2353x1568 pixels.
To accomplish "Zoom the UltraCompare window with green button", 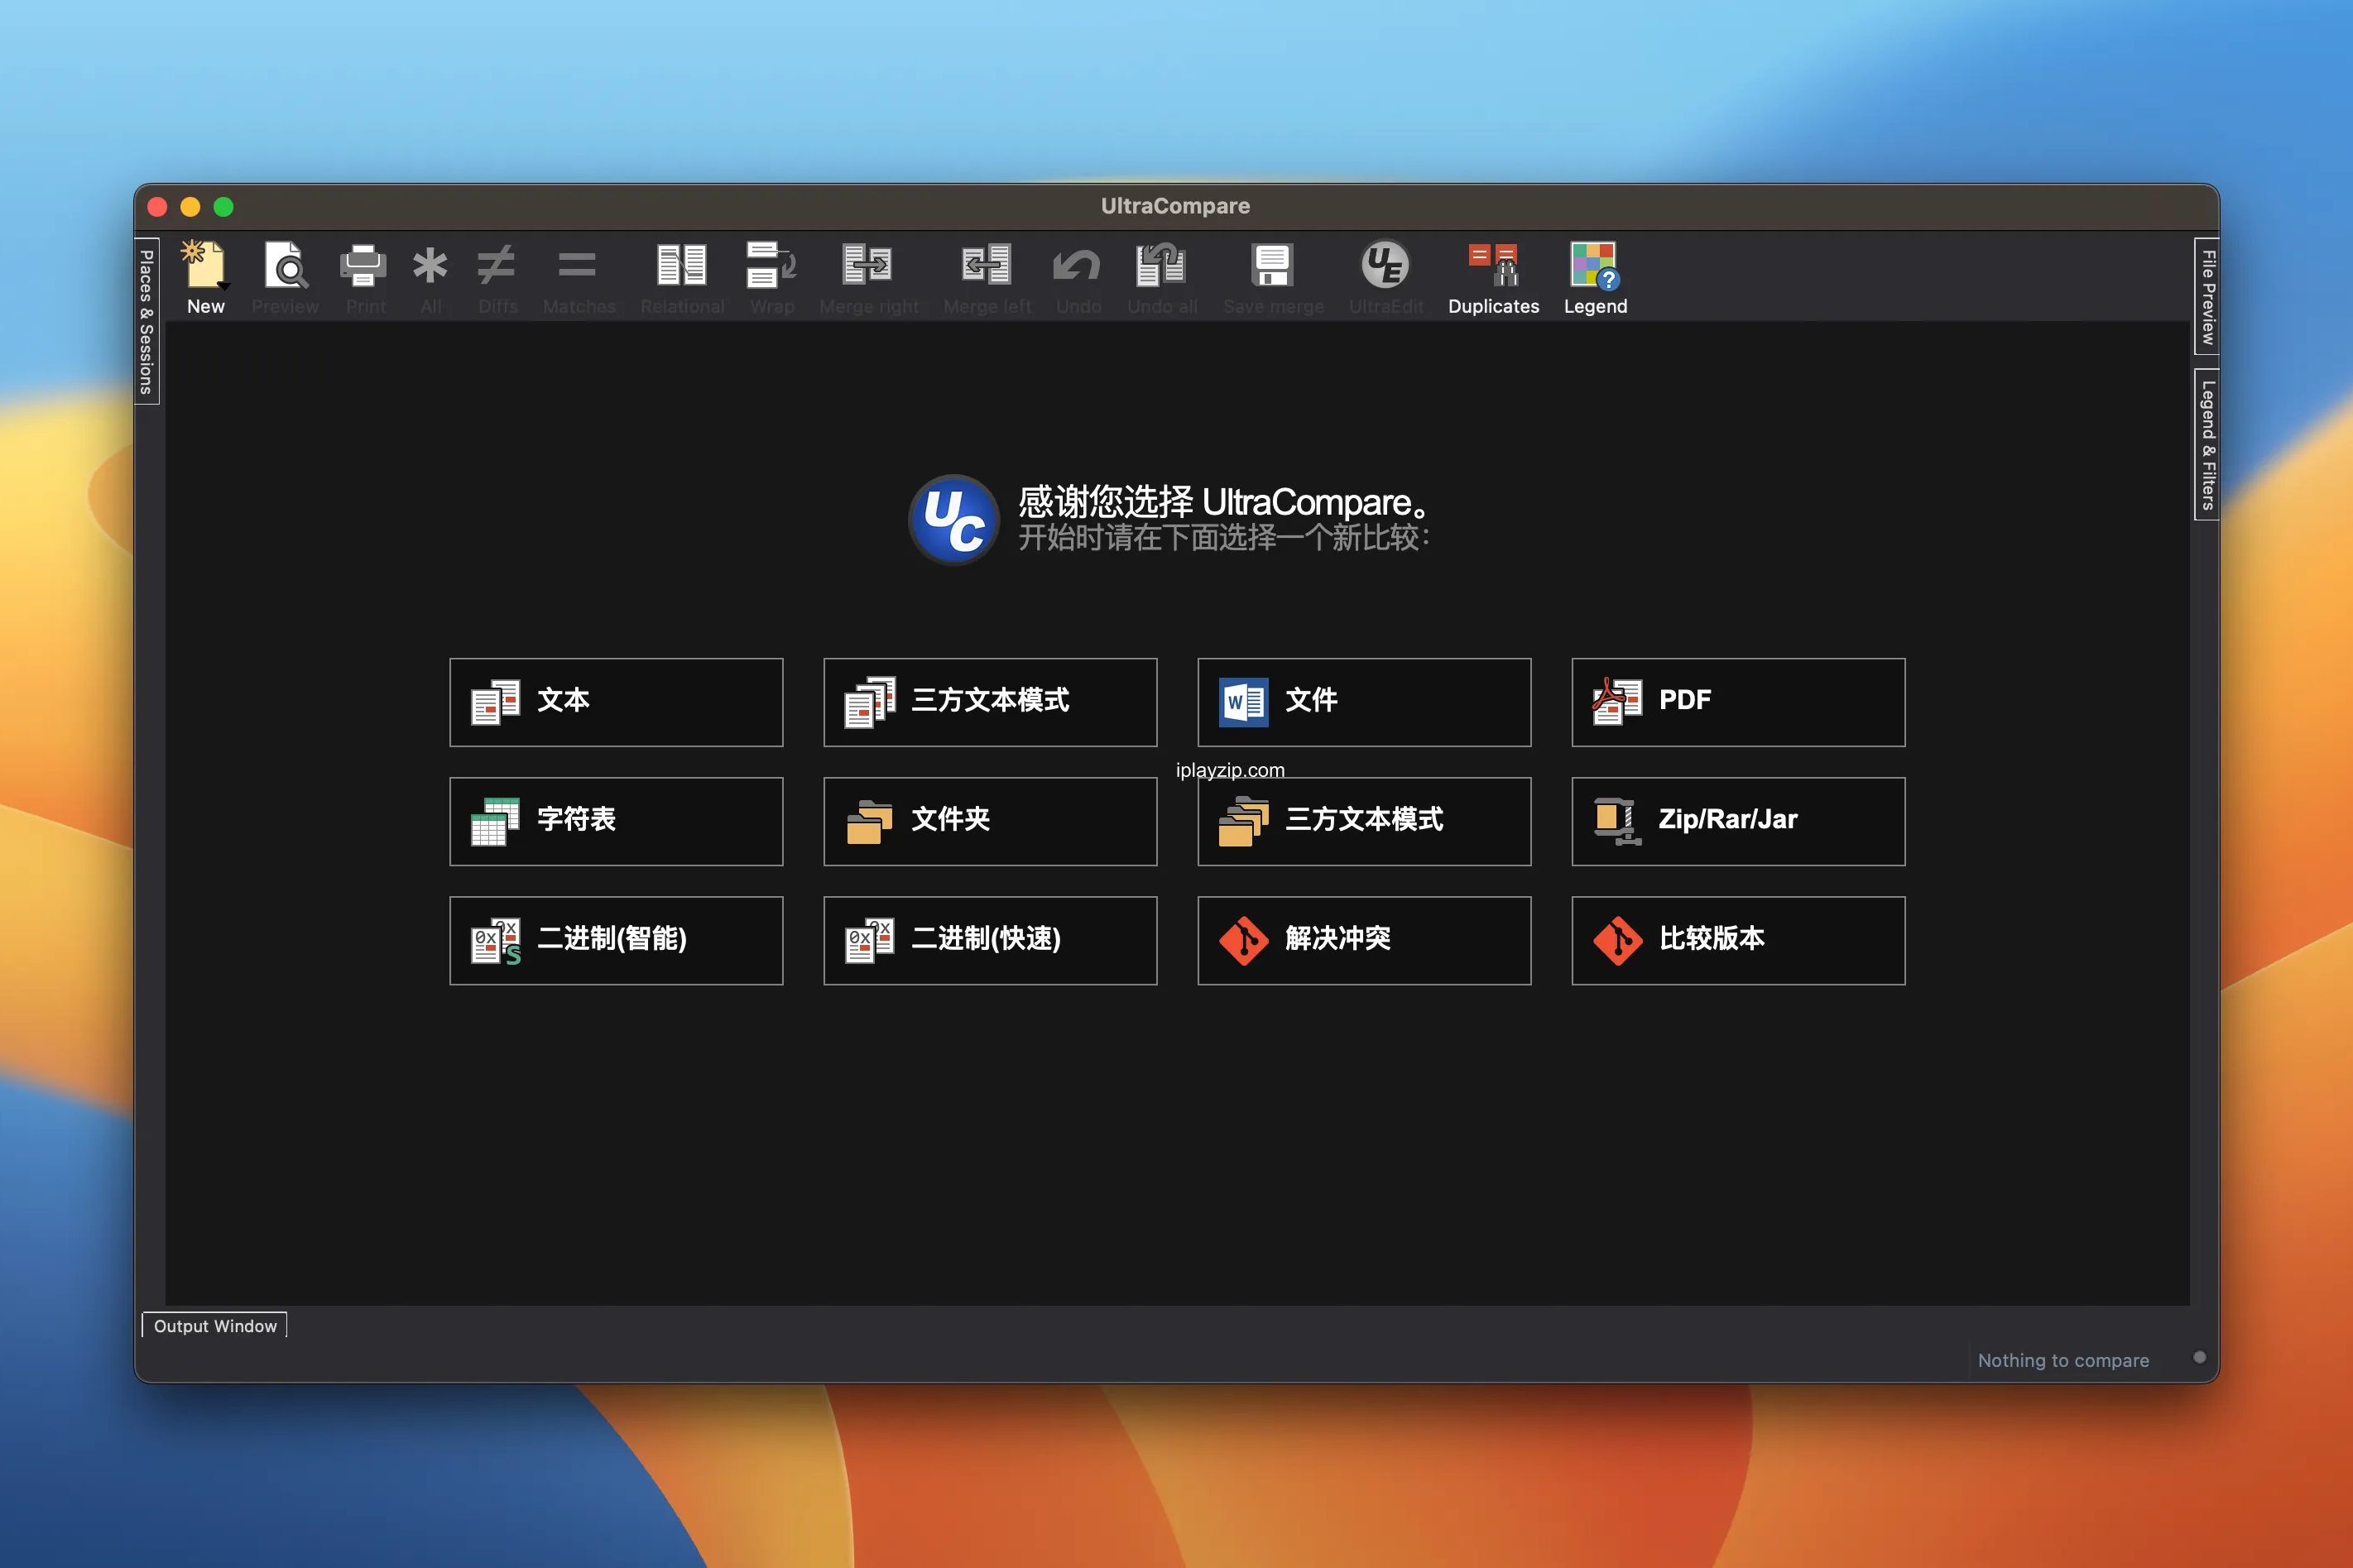I will pyautogui.click(x=223, y=207).
